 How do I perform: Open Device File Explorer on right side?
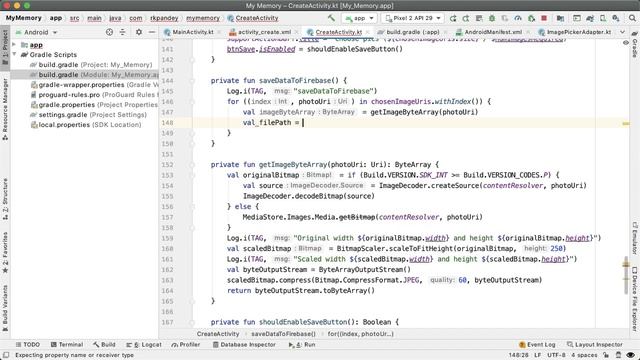635,299
